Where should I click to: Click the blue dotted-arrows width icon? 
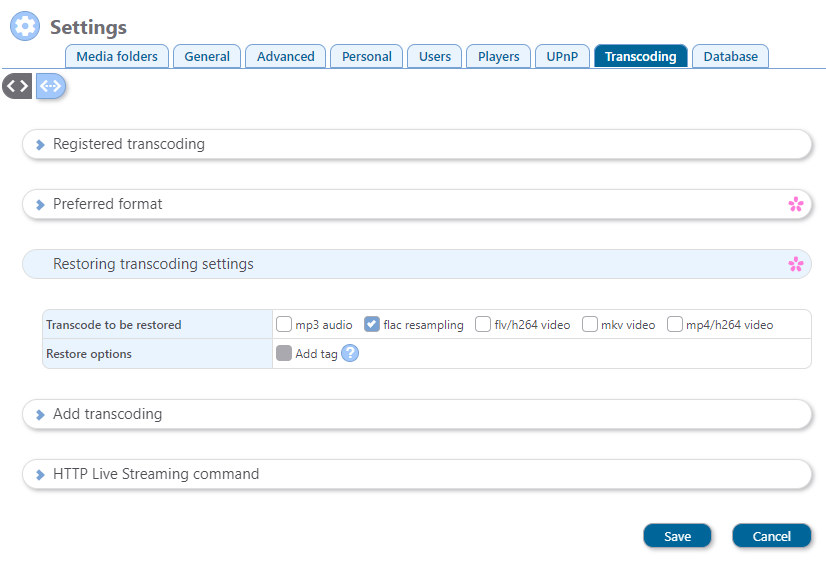(51, 86)
